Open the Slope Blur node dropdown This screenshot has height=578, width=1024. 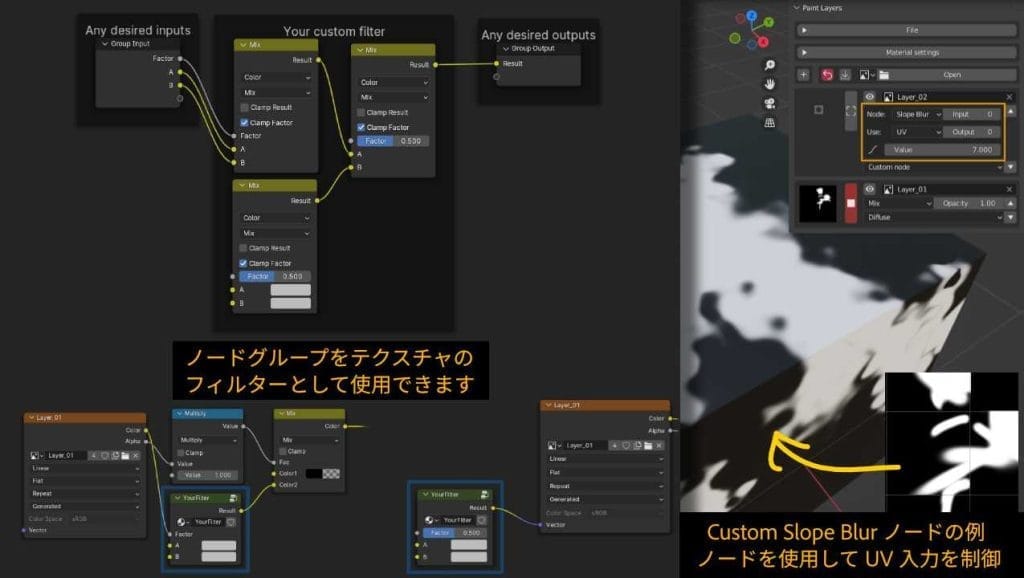[x=916, y=114]
